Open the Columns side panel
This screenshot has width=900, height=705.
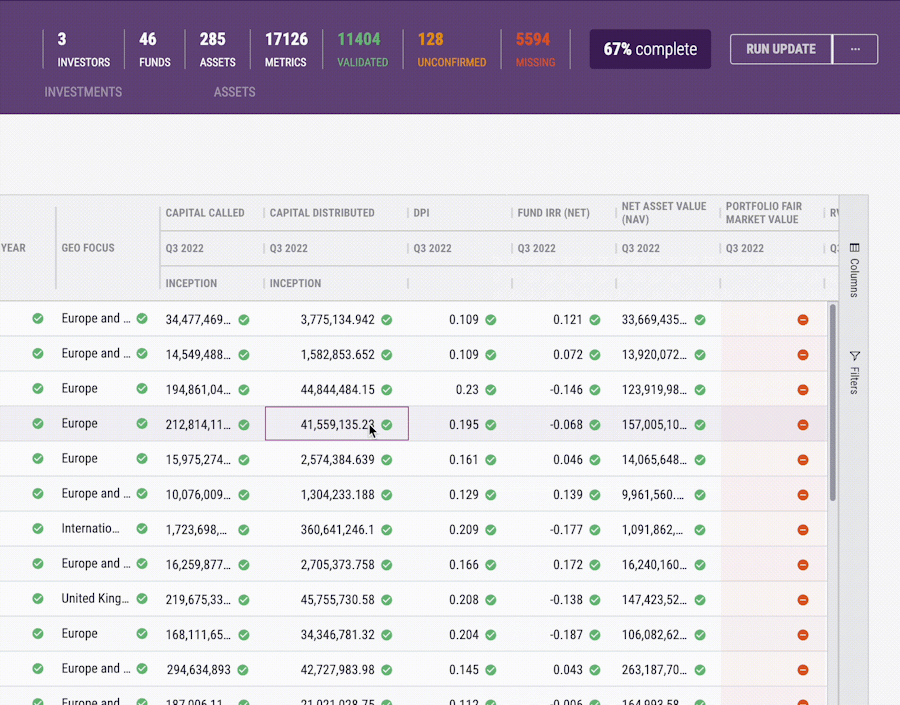click(854, 270)
